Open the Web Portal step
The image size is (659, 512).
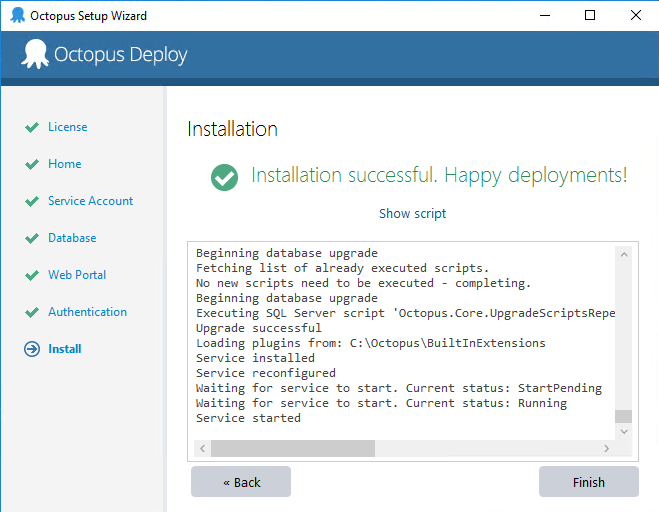click(x=77, y=275)
